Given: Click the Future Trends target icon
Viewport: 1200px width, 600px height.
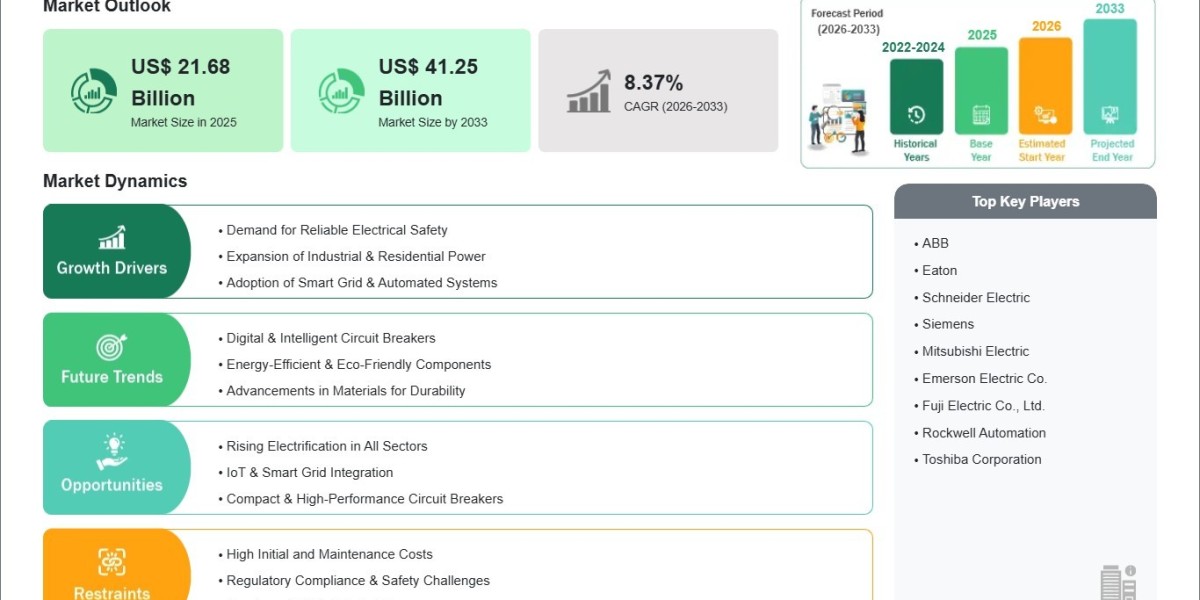Looking at the screenshot, I should pyautogui.click(x=111, y=346).
